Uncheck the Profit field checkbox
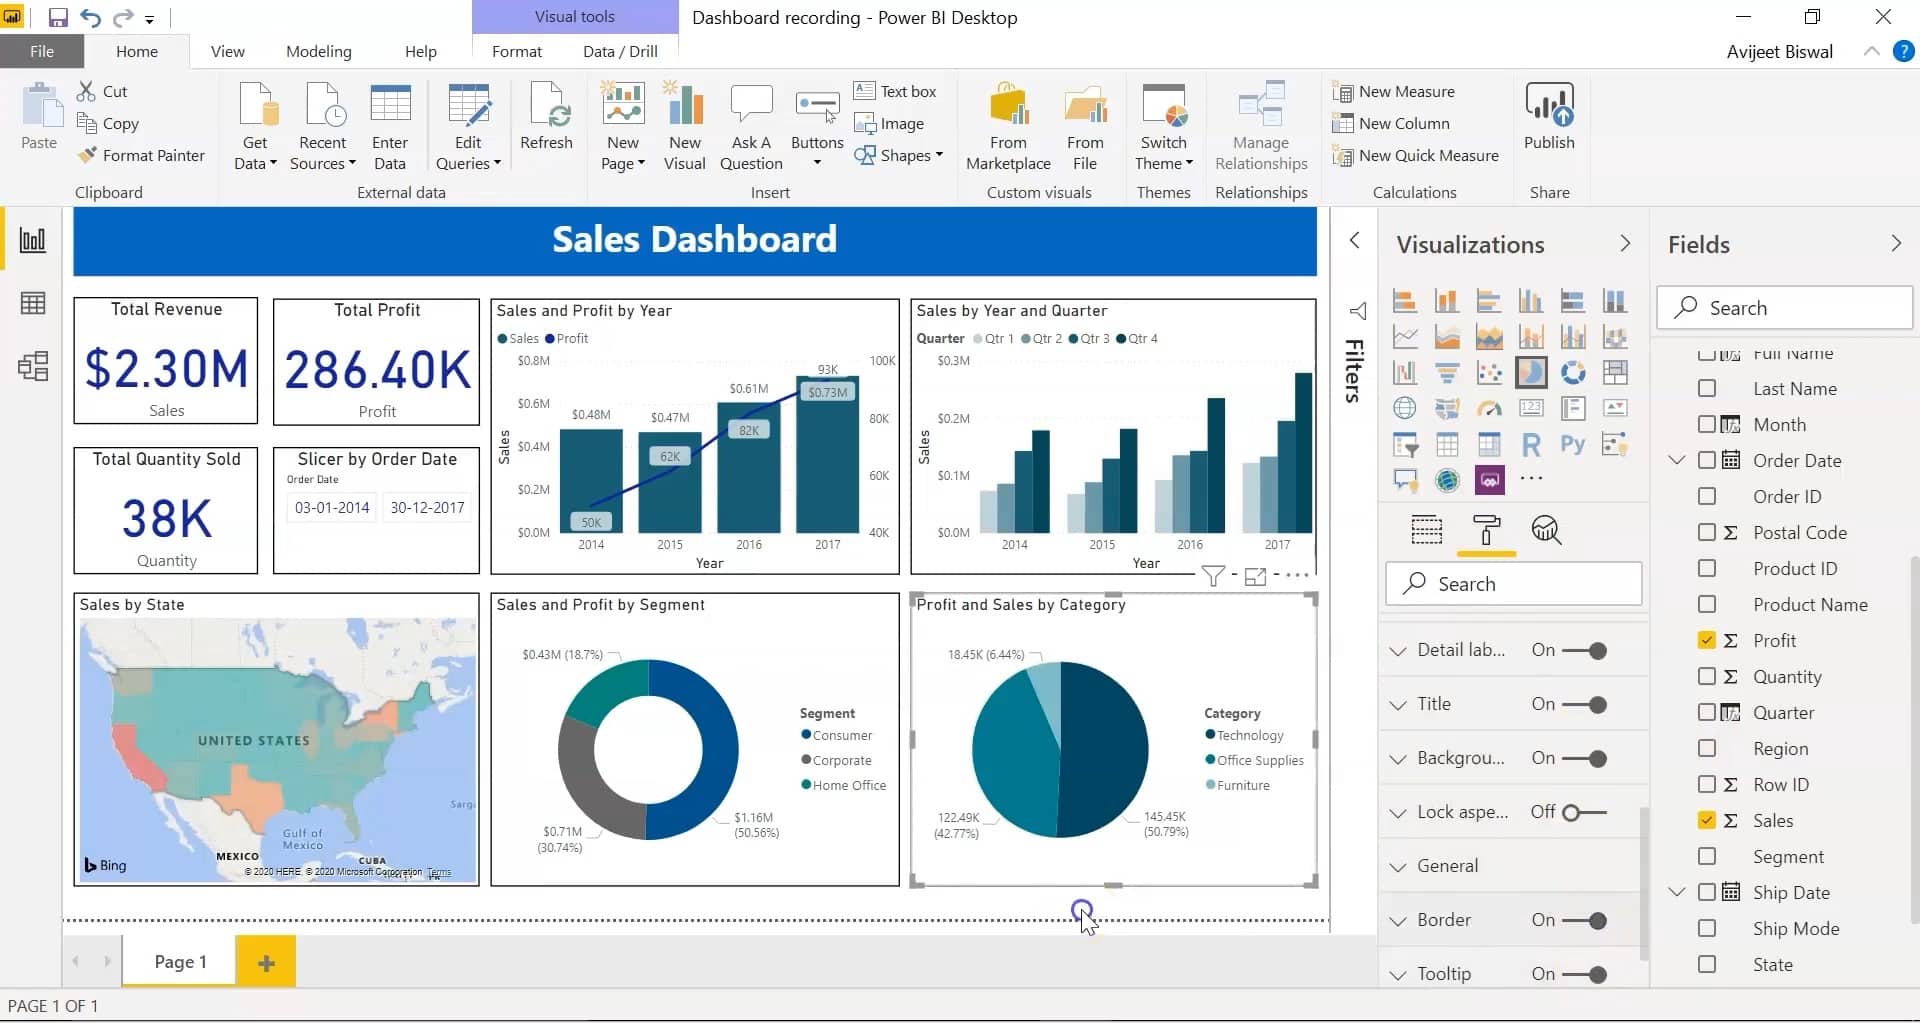This screenshot has height=1023, width=1920. (x=1707, y=640)
